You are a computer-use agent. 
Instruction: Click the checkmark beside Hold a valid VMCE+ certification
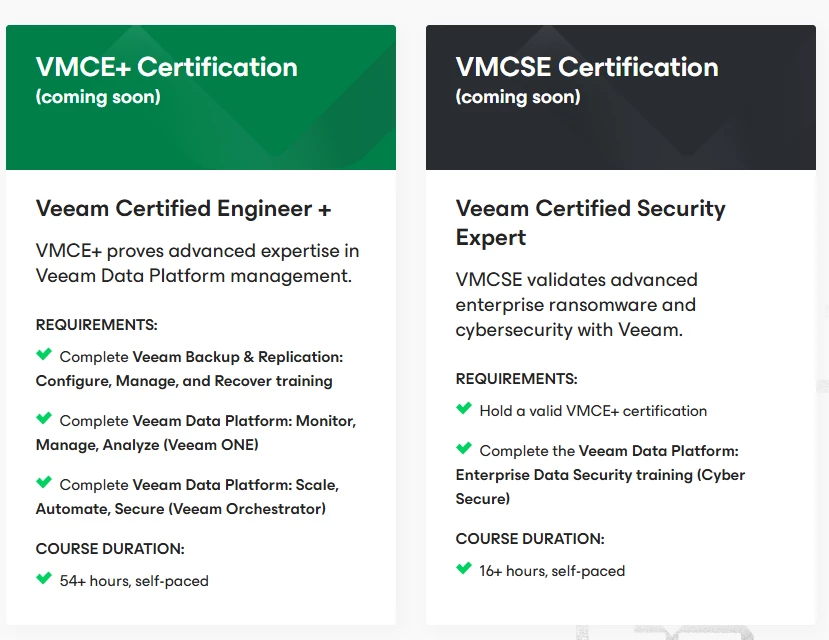pyautogui.click(x=464, y=408)
